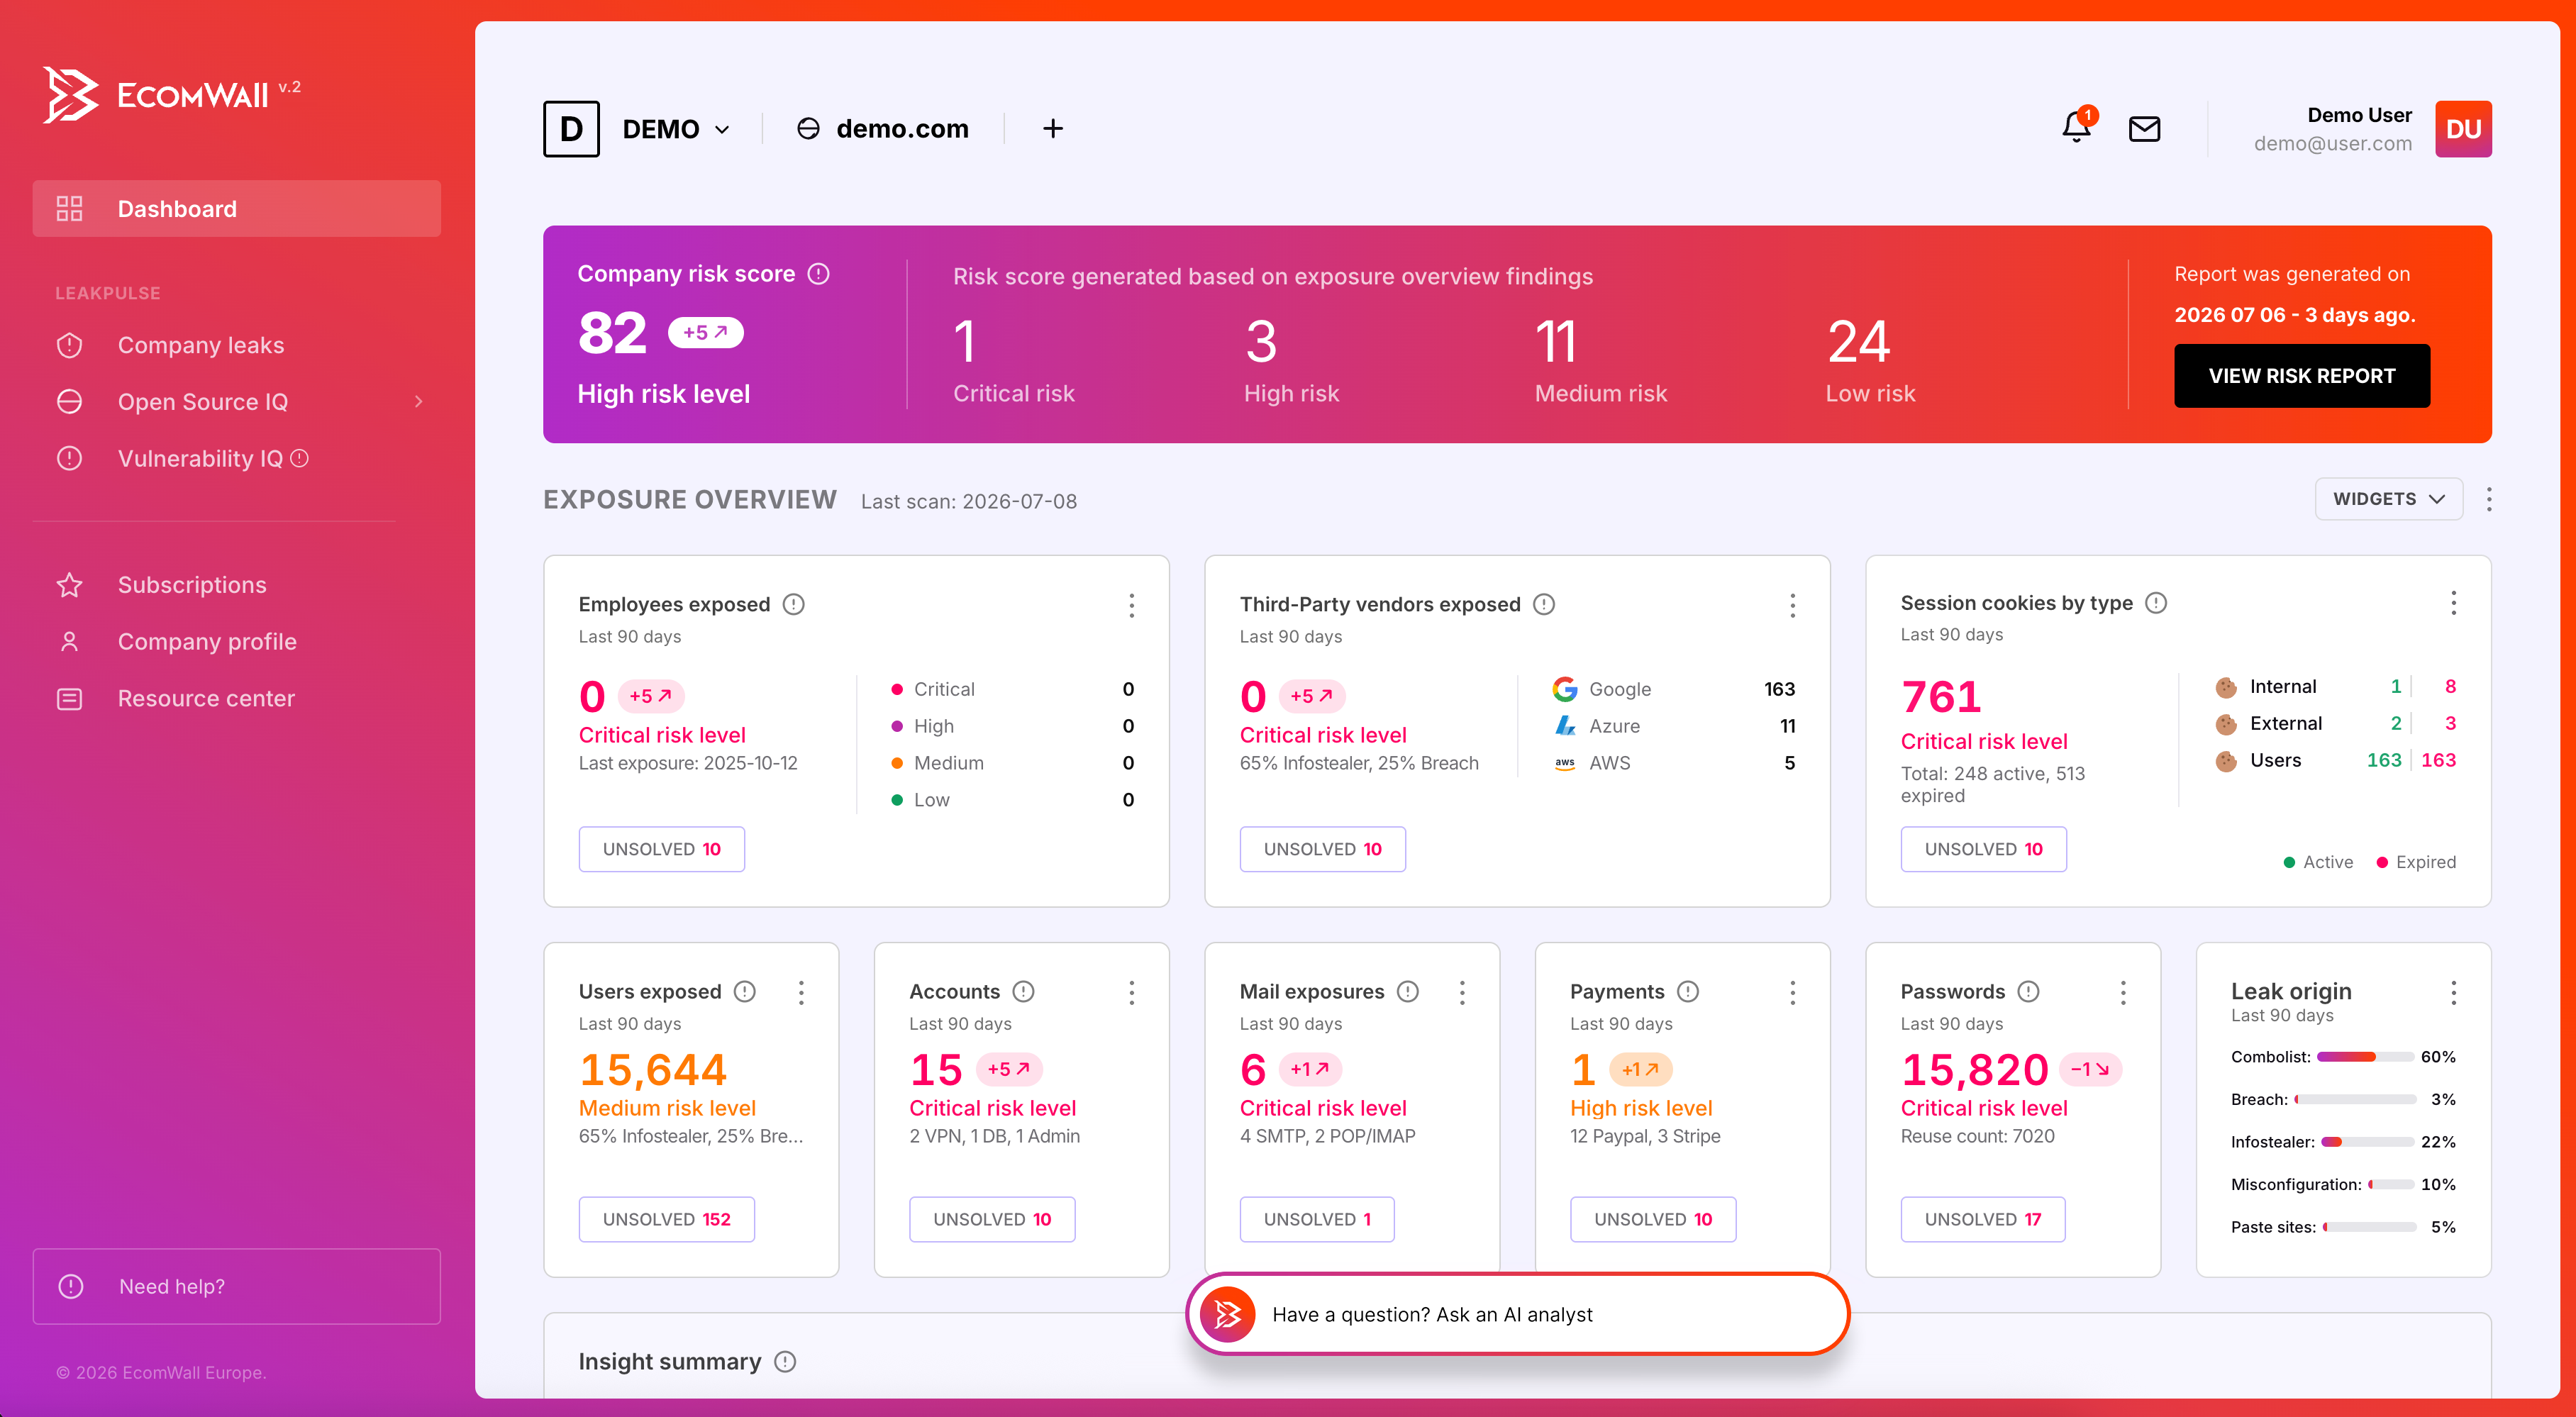Click the info icon next to Third-Party vendors exposed

click(1544, 604)
